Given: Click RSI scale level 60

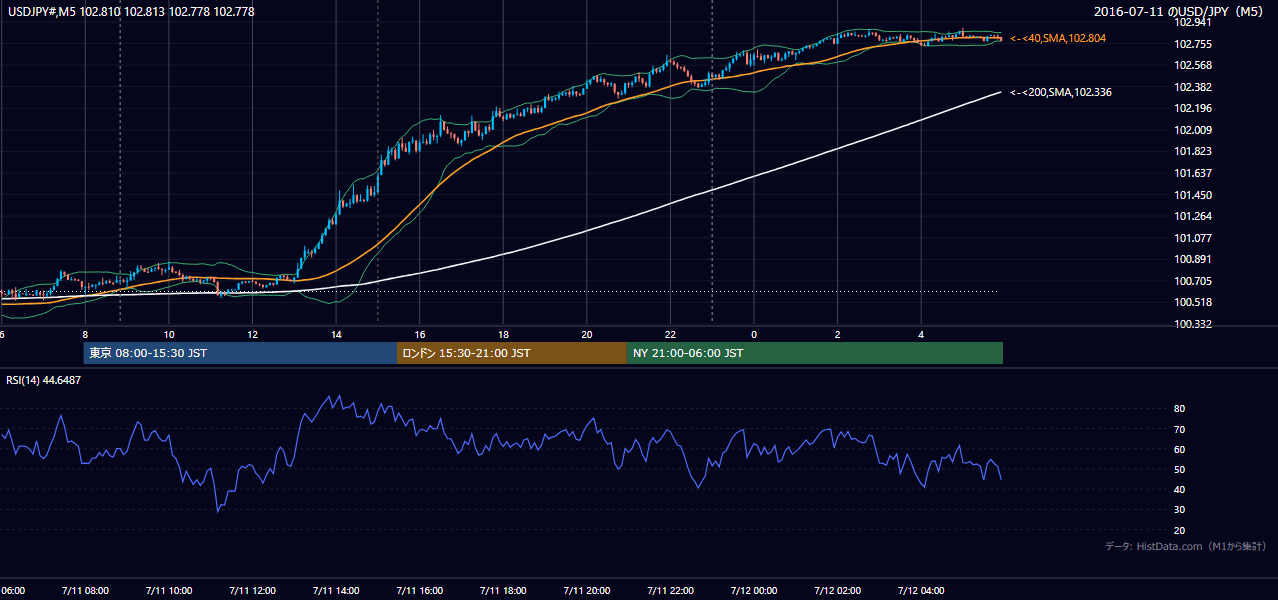Looking at the screenshot, I should point(1179,449).
